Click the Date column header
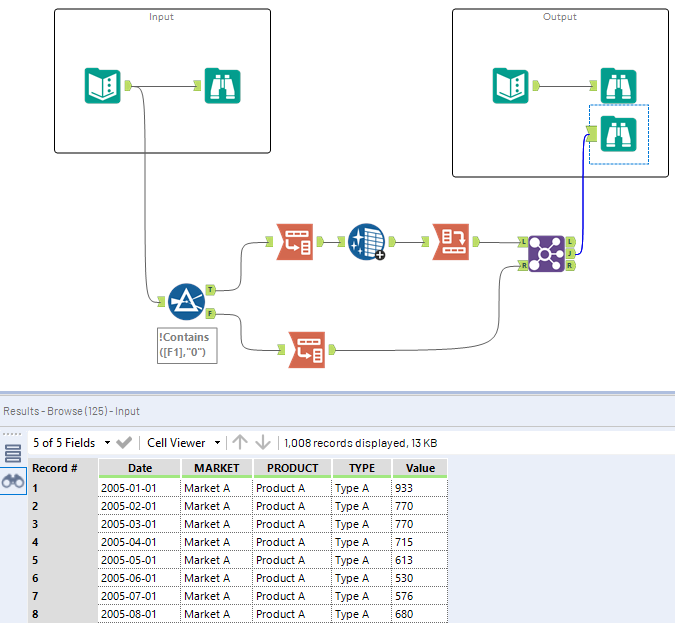This screenshot has width=675, height=623. (139, 468)
